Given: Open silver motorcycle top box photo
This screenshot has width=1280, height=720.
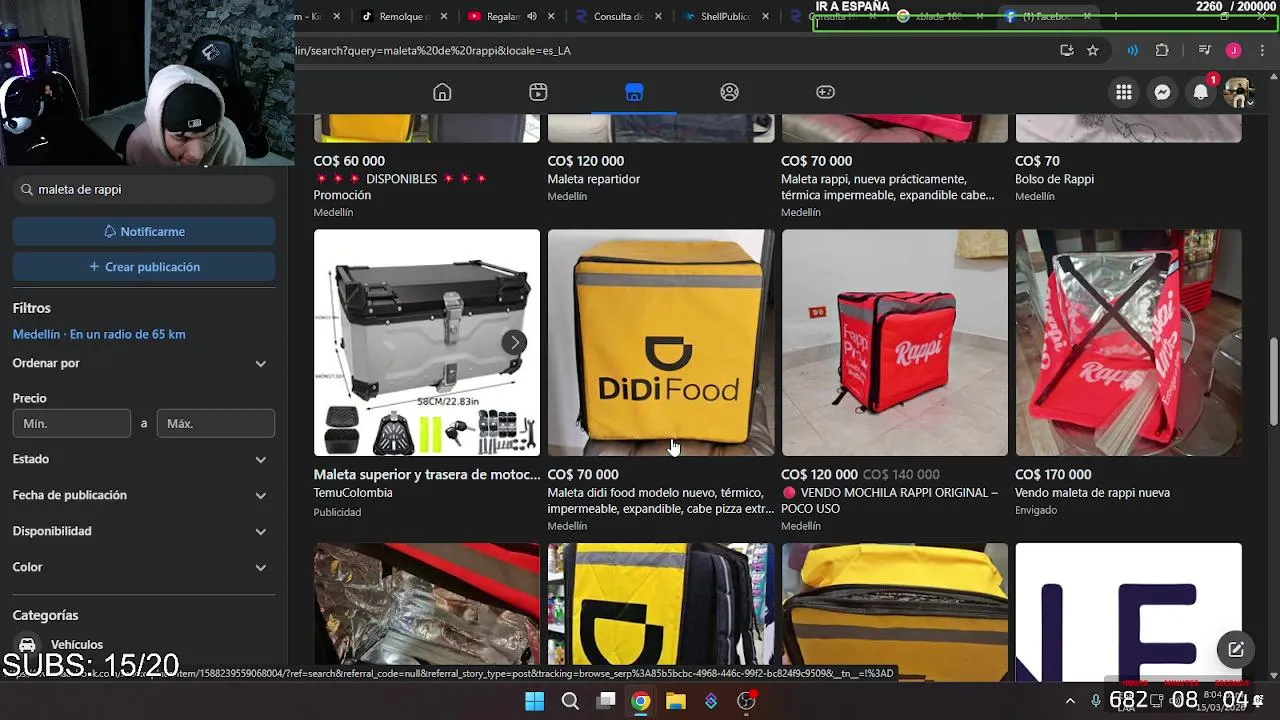Looking at the screenshot, I should point(427,343).
